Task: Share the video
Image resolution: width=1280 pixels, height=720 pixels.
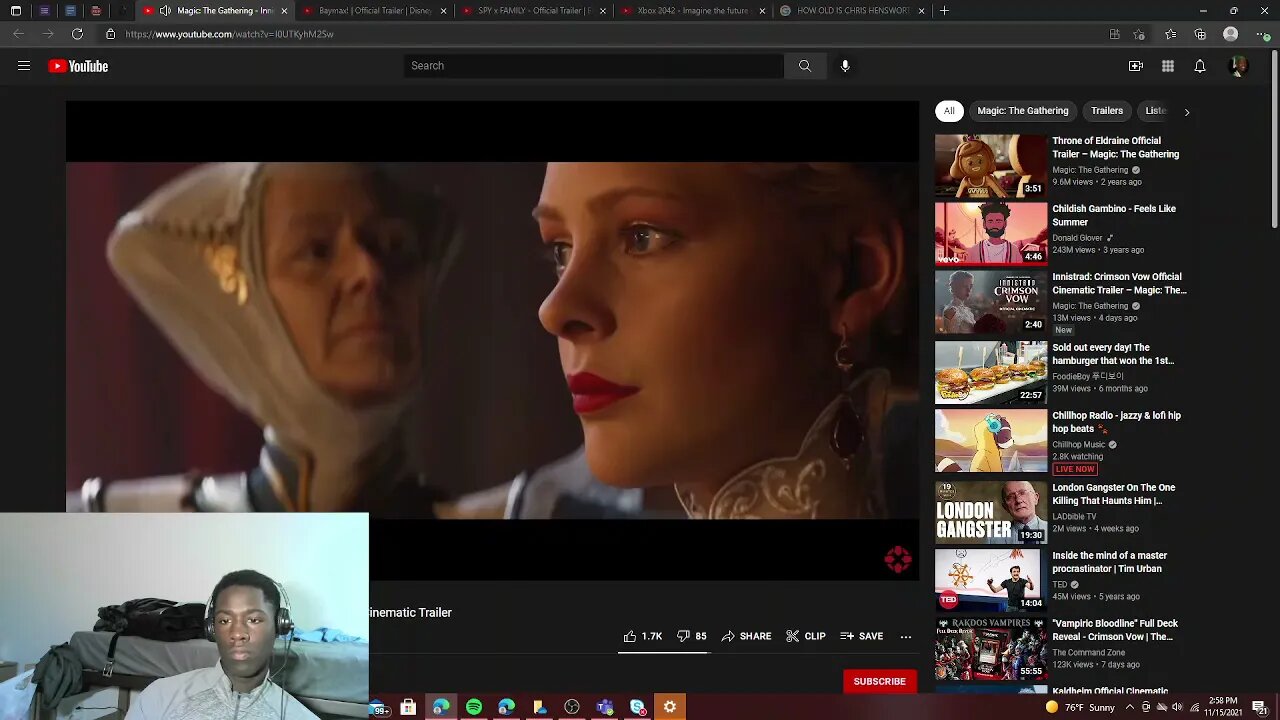Action: click(746, 636)
